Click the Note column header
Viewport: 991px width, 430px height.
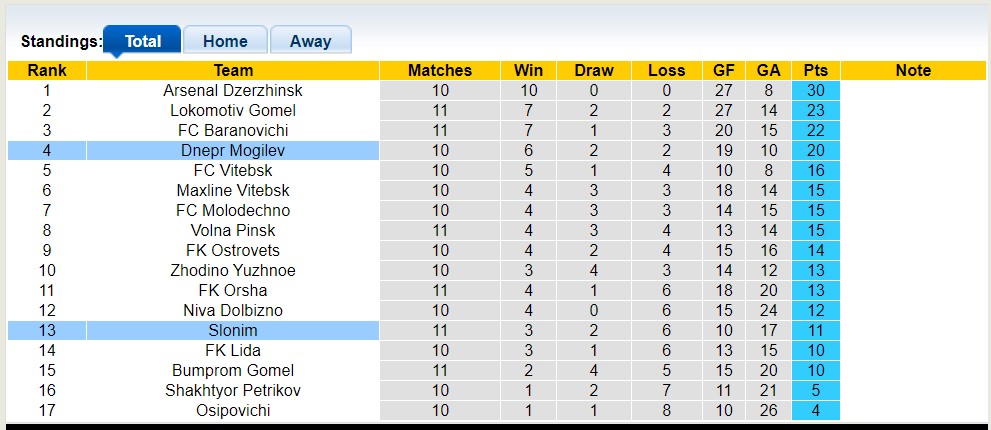pos(913,70)
